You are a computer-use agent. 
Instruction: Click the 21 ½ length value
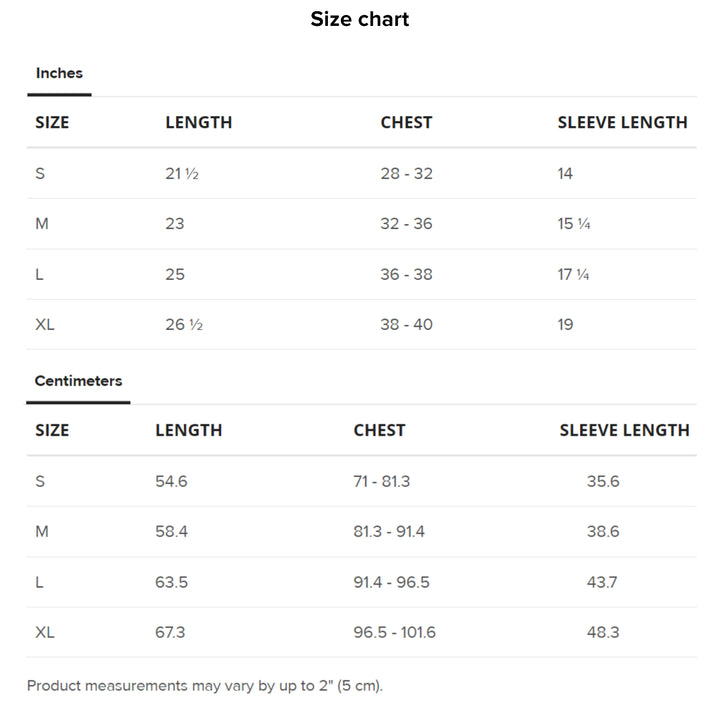click(x=182, y=174)
